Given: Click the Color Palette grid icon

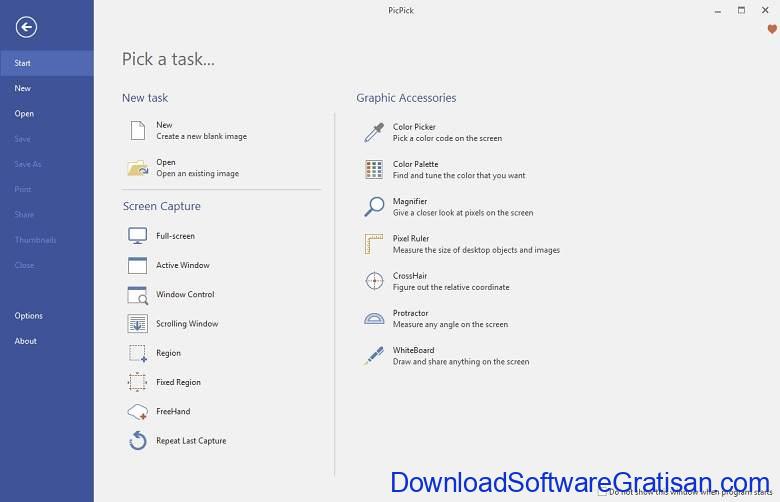Looking at the screenshot, I should [374, 170].
